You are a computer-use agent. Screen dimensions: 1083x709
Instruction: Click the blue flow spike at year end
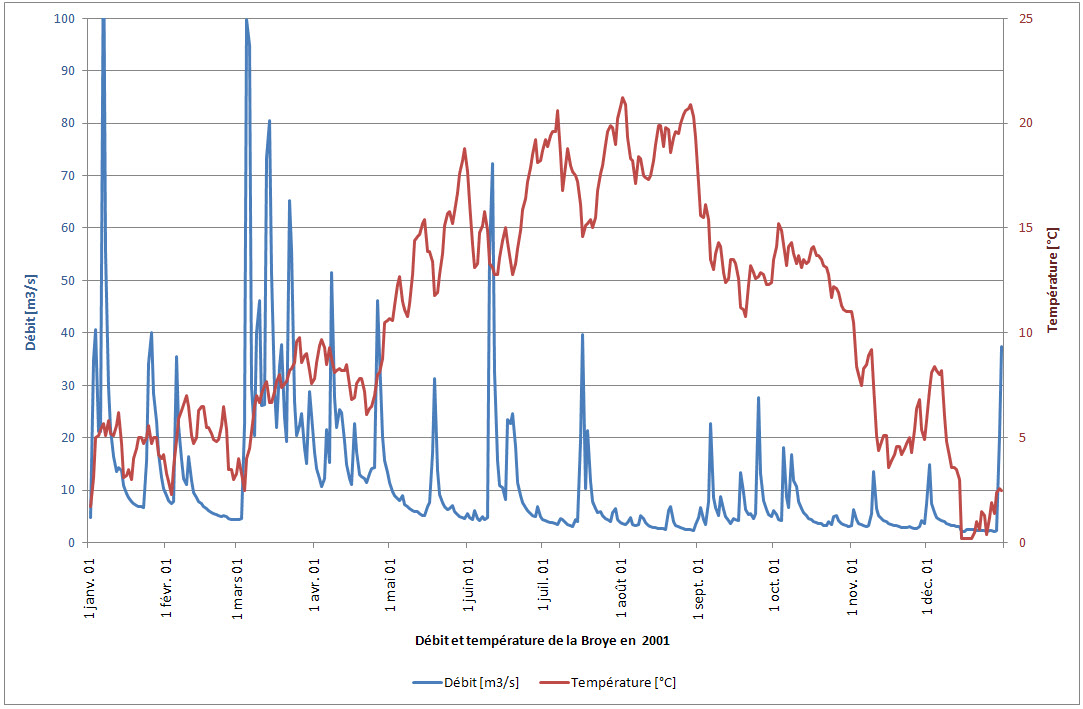coord(1001,347)
